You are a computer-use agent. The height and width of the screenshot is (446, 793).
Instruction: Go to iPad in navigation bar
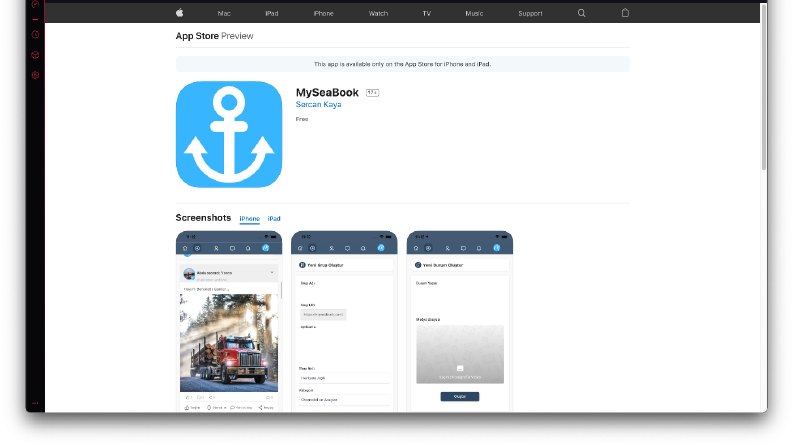[272, 14]
